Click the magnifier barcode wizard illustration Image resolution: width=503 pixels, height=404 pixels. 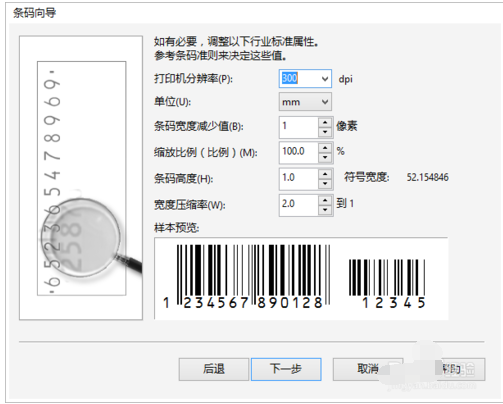[81, 178]
